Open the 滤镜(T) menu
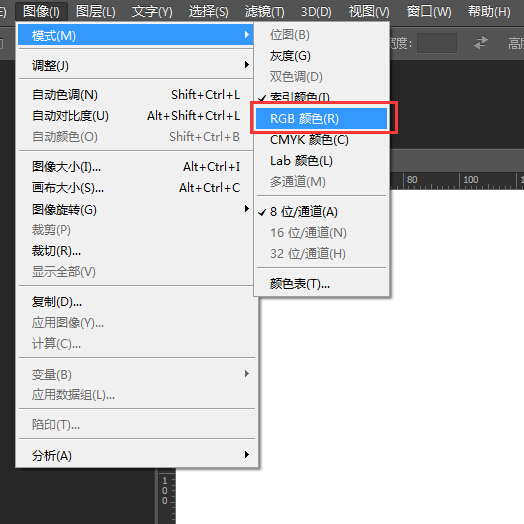Viewport: 524px width, 524px height. 264,11
